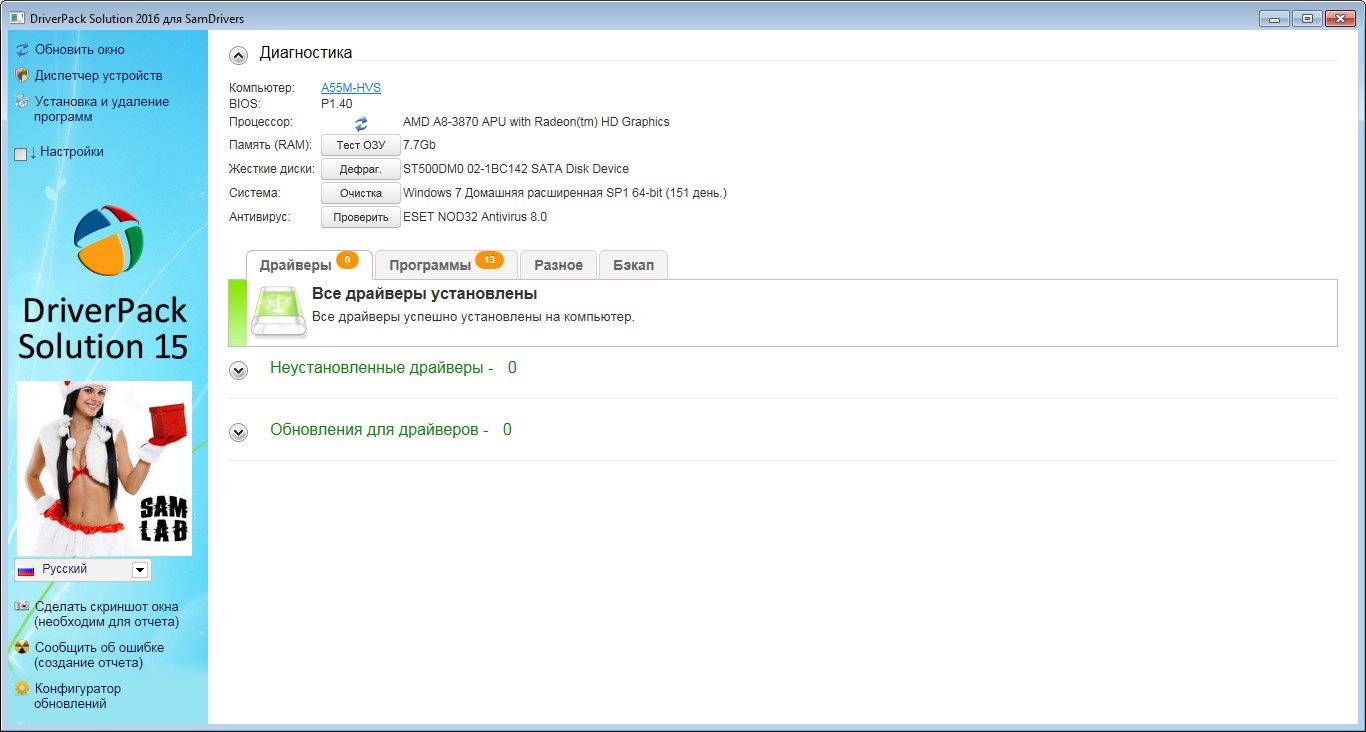This screenshot has height=732, width=1366.
Task: Open Конфигуратор обновлений link
Action: 77,696
